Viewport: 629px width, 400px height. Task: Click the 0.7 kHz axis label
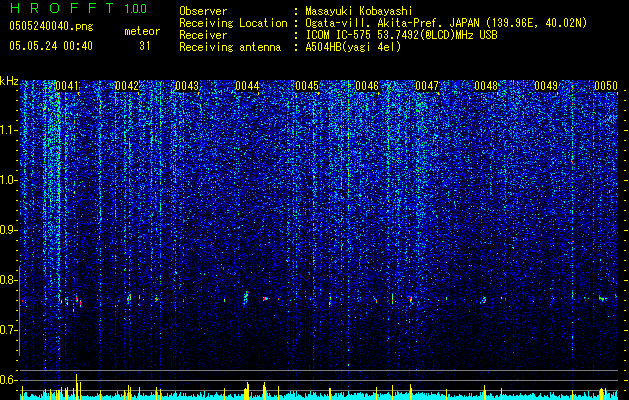[9, 330]
